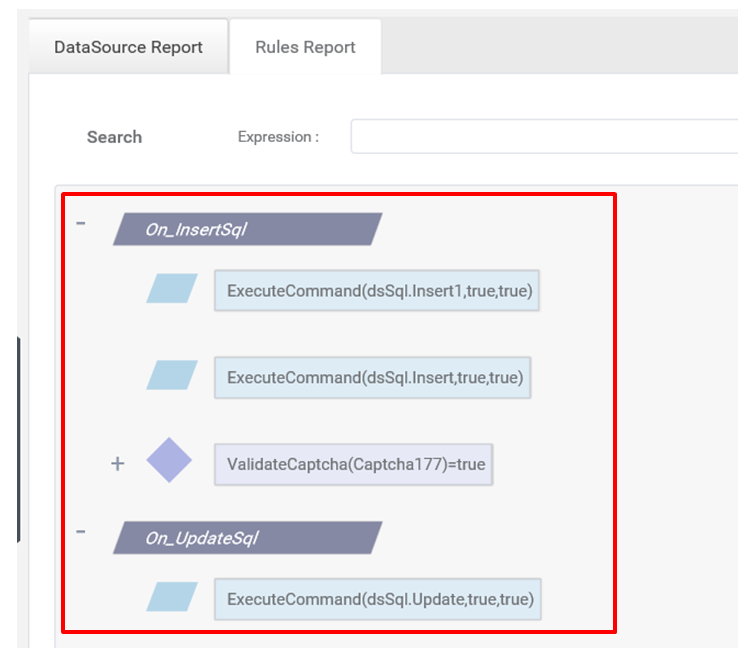738x648 pixels.
Task: Click the diamond condition icon for ValidateCaptcha
Action: tap(169, 460)
